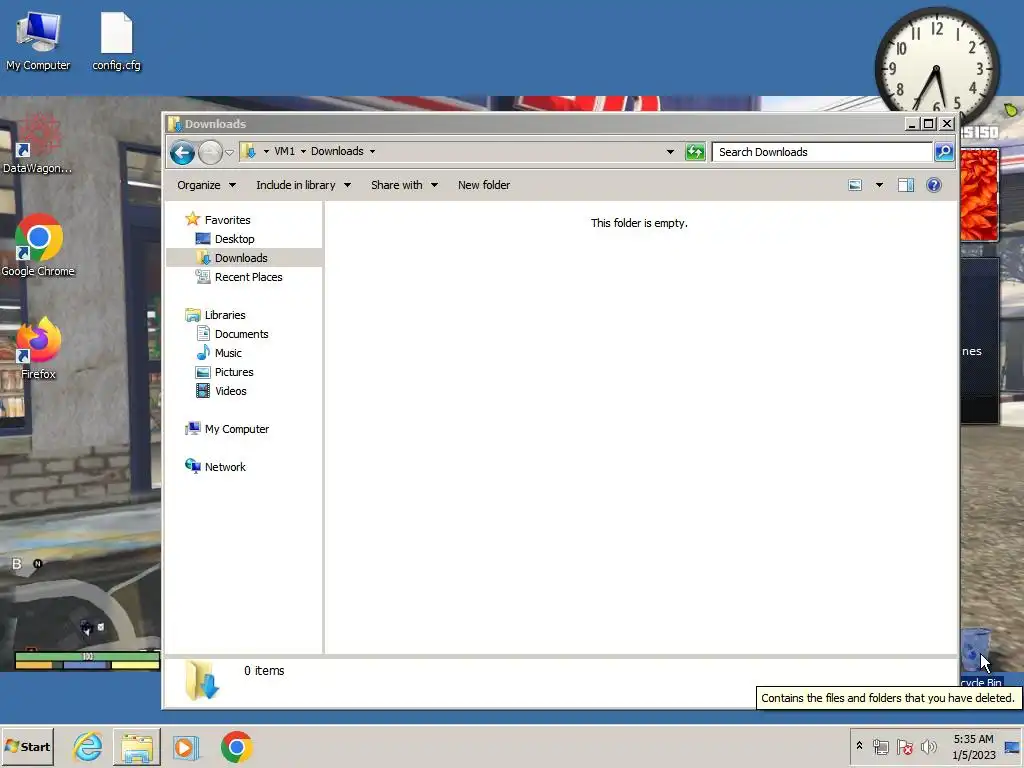Select the config.cfg desktop file
The height and width of the screenshot is (768, 1024).
116,40
